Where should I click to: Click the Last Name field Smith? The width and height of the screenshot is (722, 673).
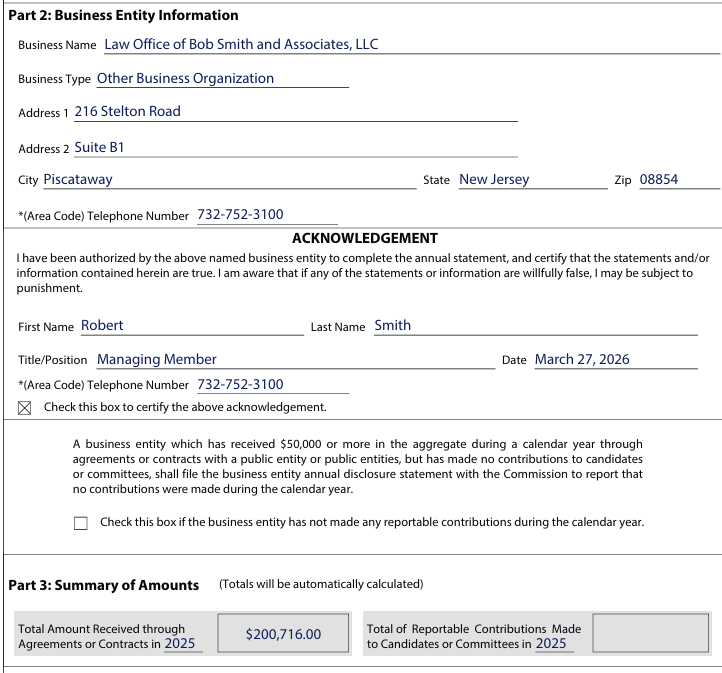pos(536,325)
